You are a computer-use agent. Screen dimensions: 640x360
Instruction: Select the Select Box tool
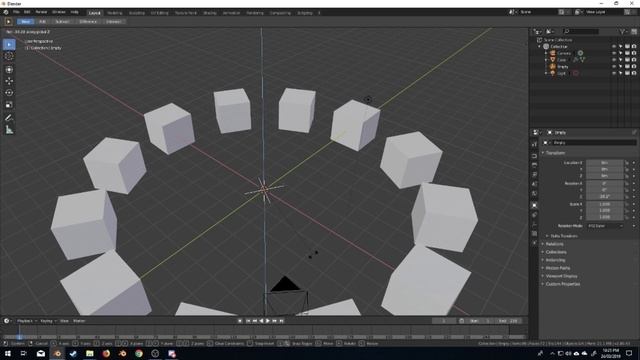click(9, 44)
